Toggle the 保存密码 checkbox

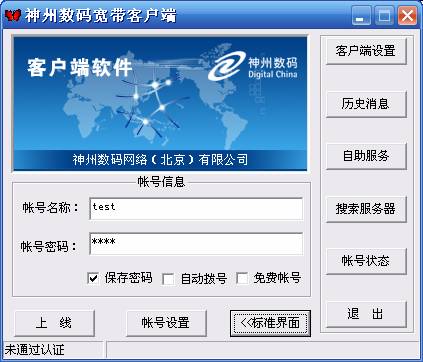[93, 278]
